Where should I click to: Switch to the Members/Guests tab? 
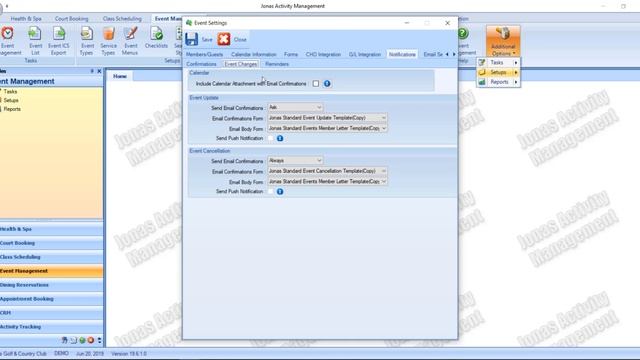[x=204, y=54]
